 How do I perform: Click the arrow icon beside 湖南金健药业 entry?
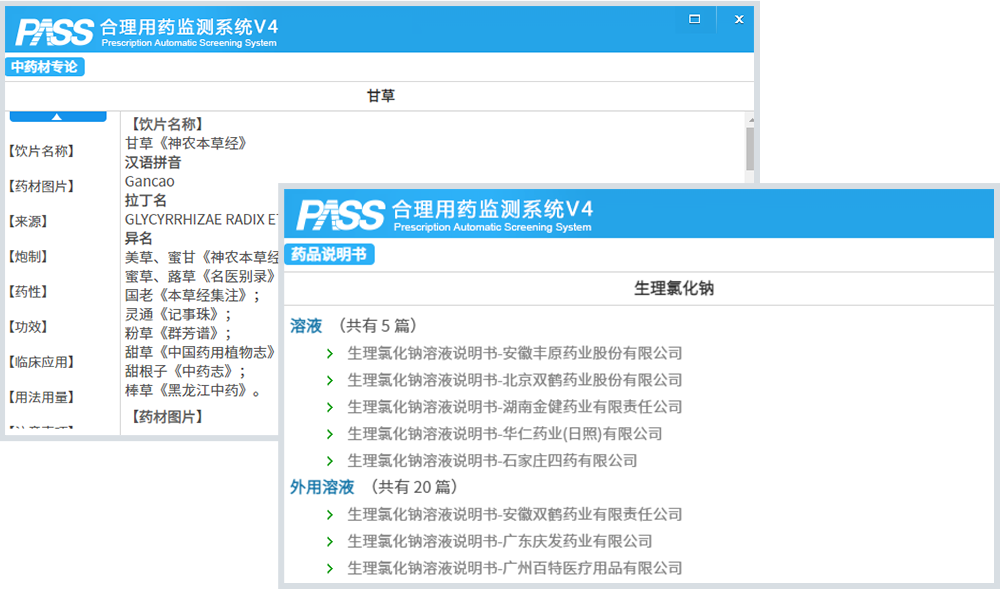[x=330, y=407]
